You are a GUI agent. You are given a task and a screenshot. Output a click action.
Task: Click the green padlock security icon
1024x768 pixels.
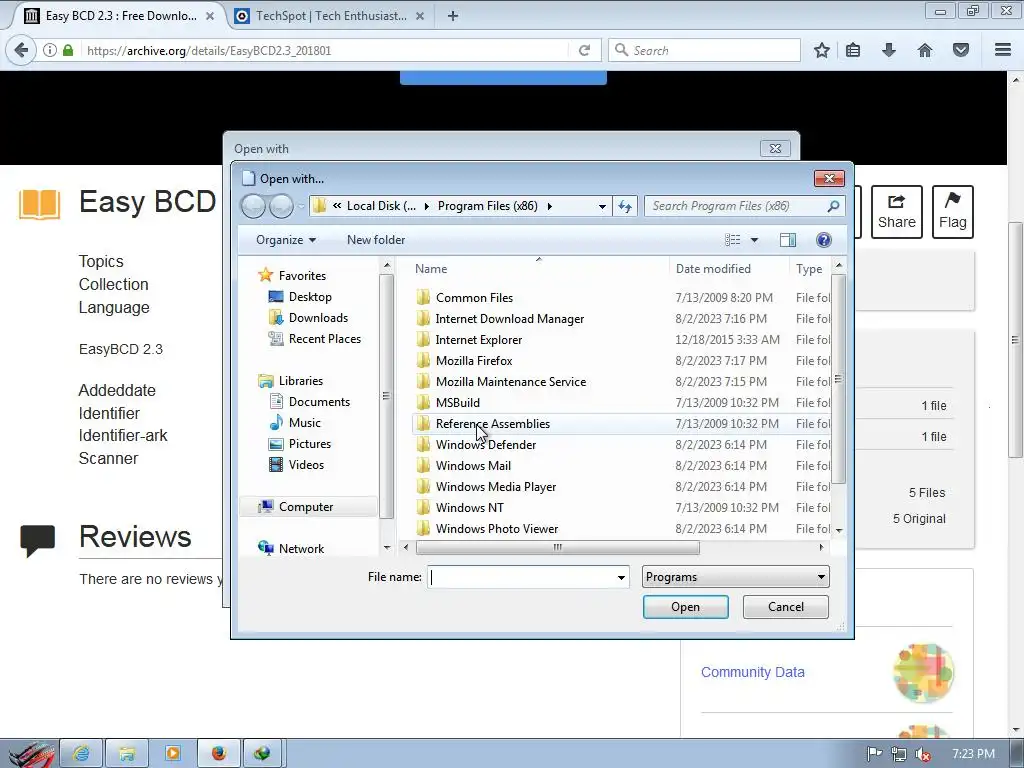pyautogui.click(x=68, y=50)
